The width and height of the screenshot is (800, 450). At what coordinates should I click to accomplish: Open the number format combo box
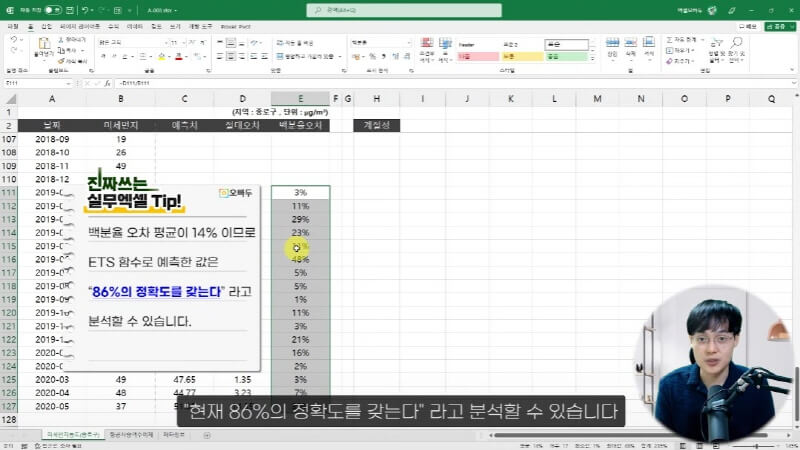pos(381,42)
